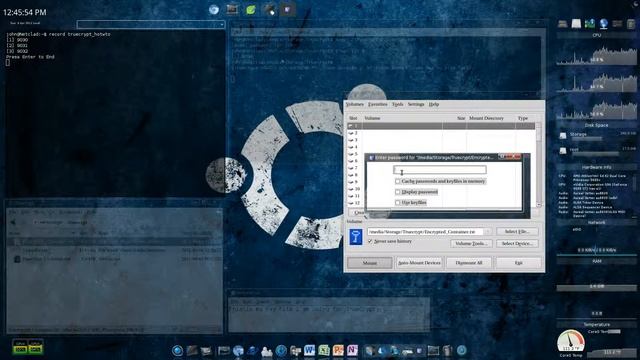This screenshot has width=640, height=360.
Task: Tick the Display password checkbox
Action: pos(398,192)
